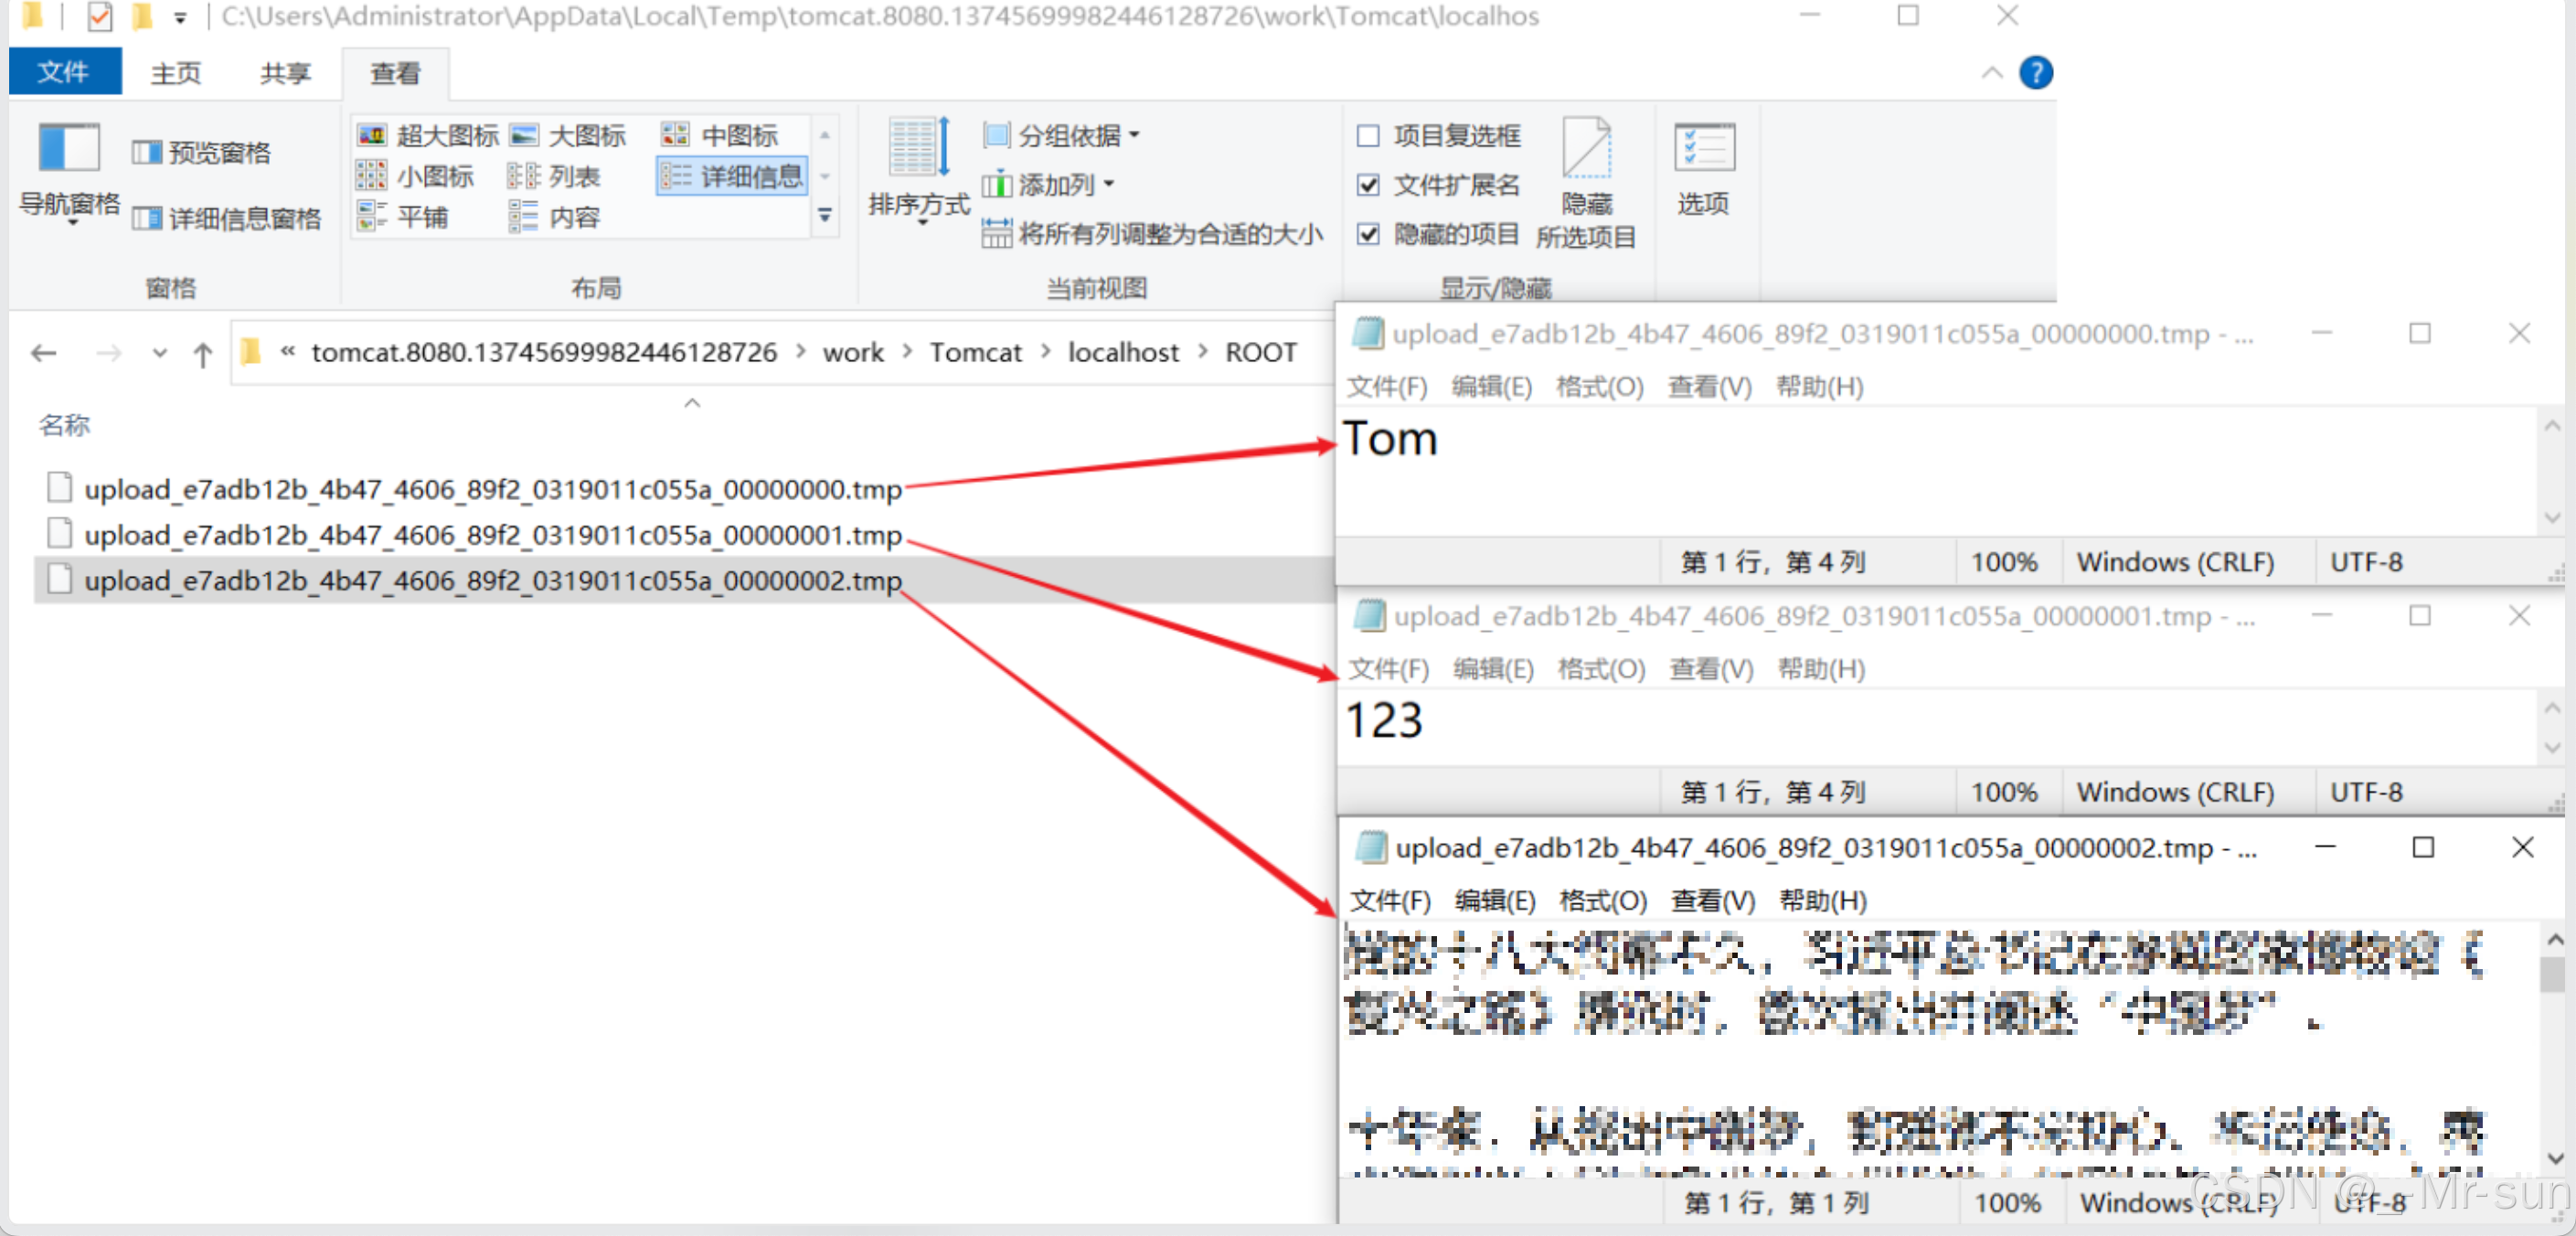Toggle the 文件扩展名 file extensions checkbox

pos(1368,185)
